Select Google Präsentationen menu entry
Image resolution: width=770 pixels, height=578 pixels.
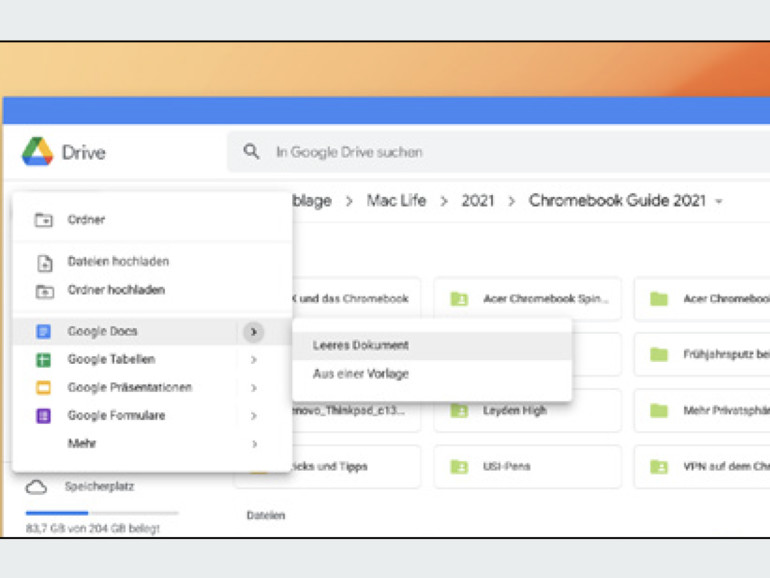pyautogui.click(x=152, y=387)
